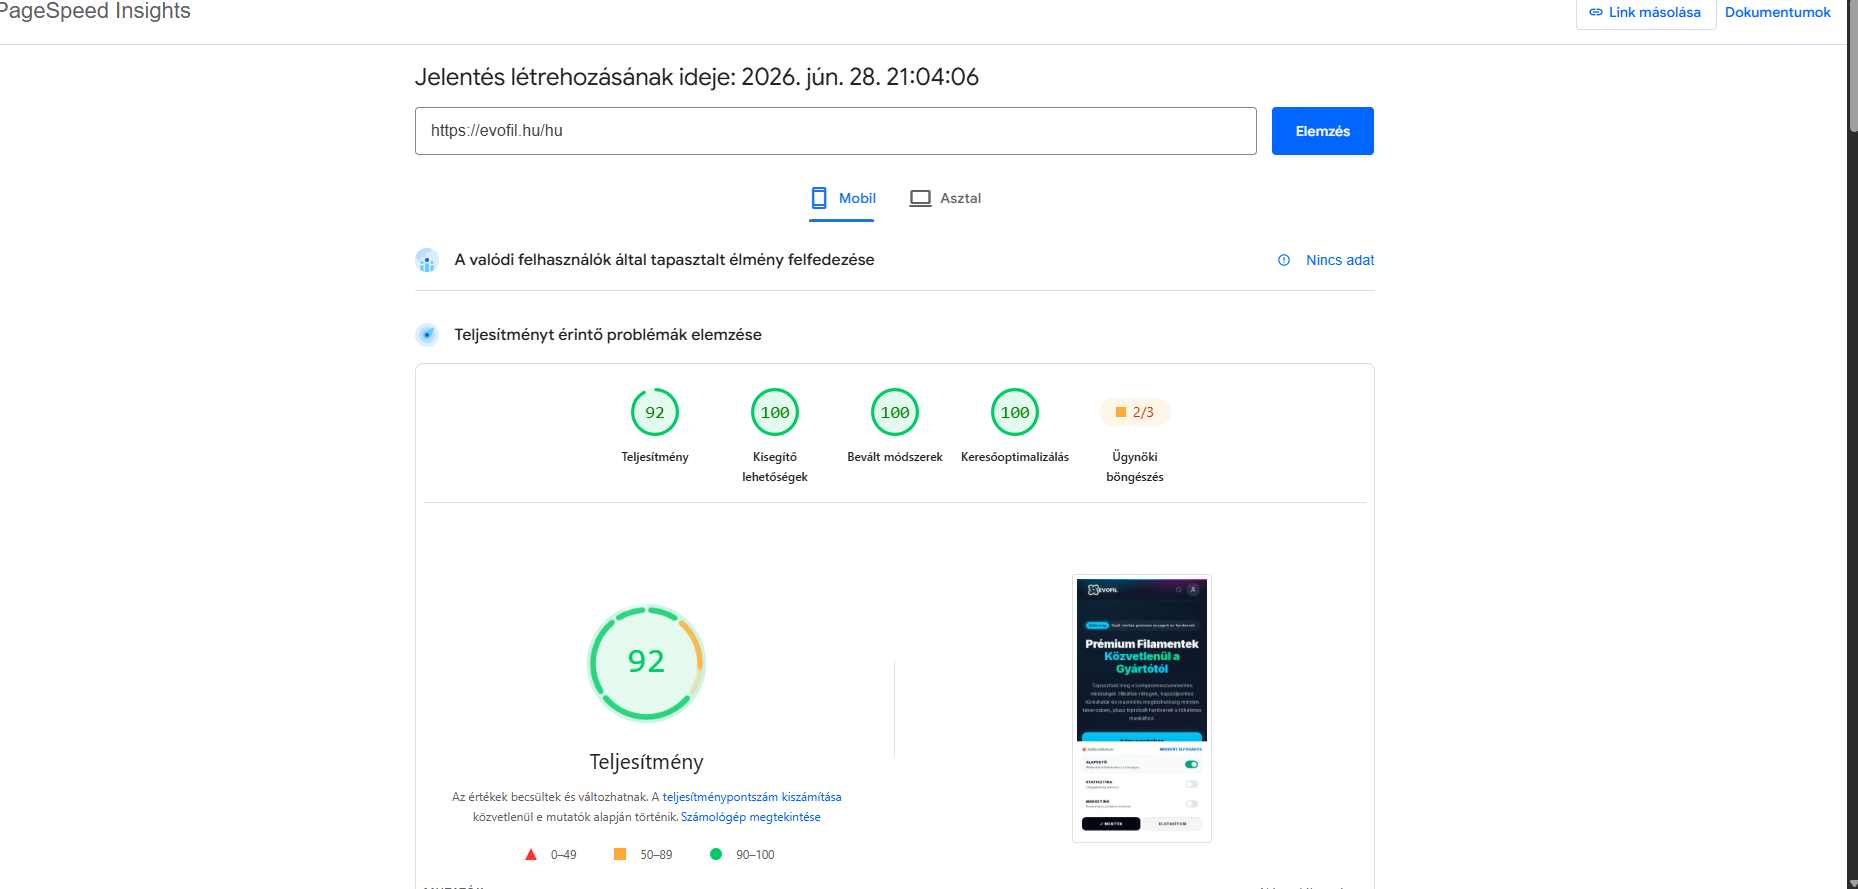Click the orange square 50–89 legend icon
This screenshot has height=889, width=1858.
(x=620, y=854)
